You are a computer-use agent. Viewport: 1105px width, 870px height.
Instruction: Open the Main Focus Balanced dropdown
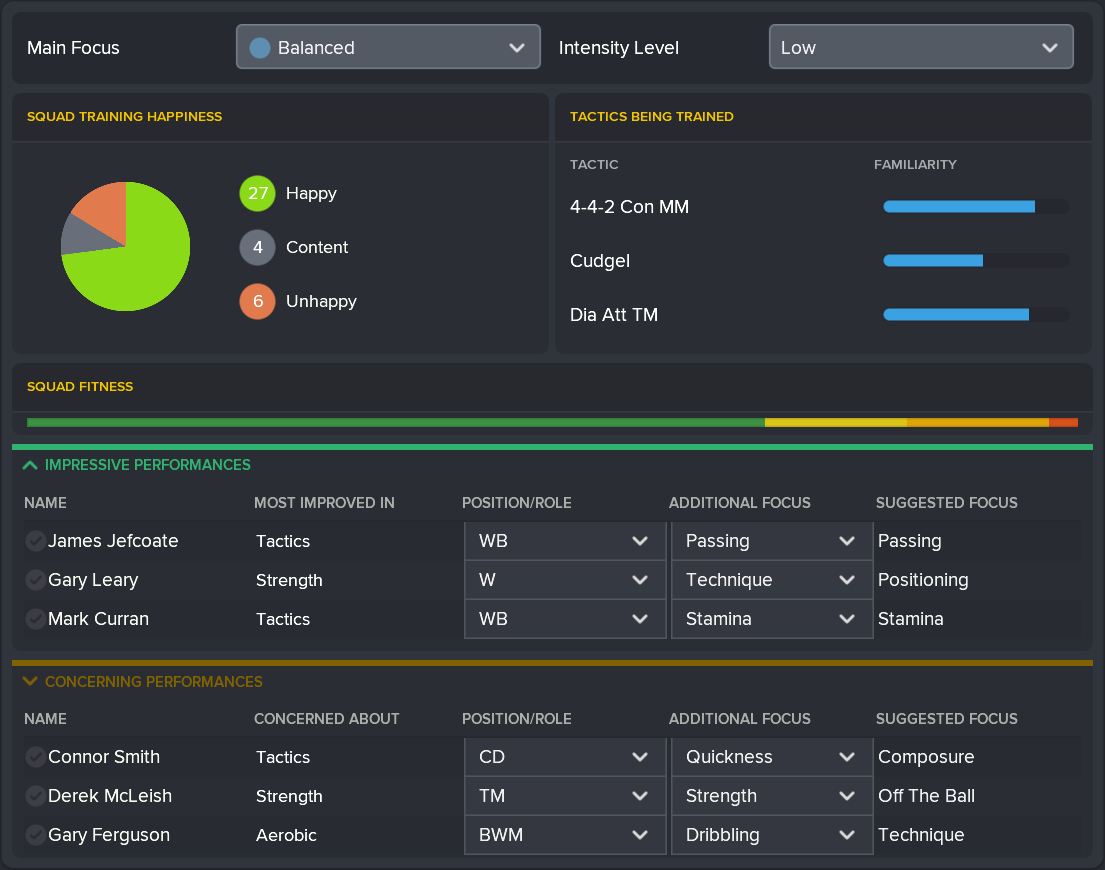tap(388, 48)
